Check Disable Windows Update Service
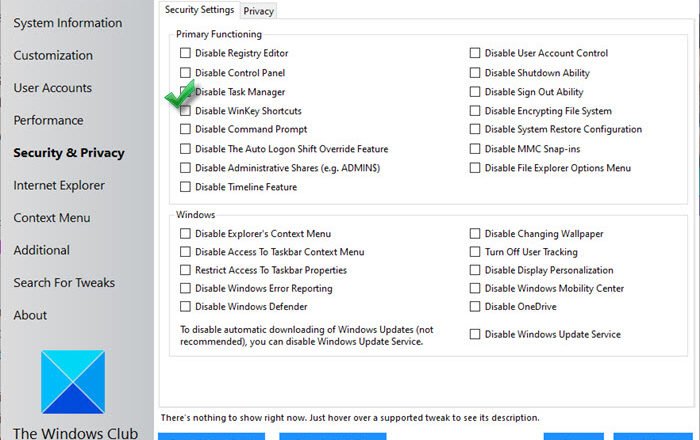 pos(475,334)
